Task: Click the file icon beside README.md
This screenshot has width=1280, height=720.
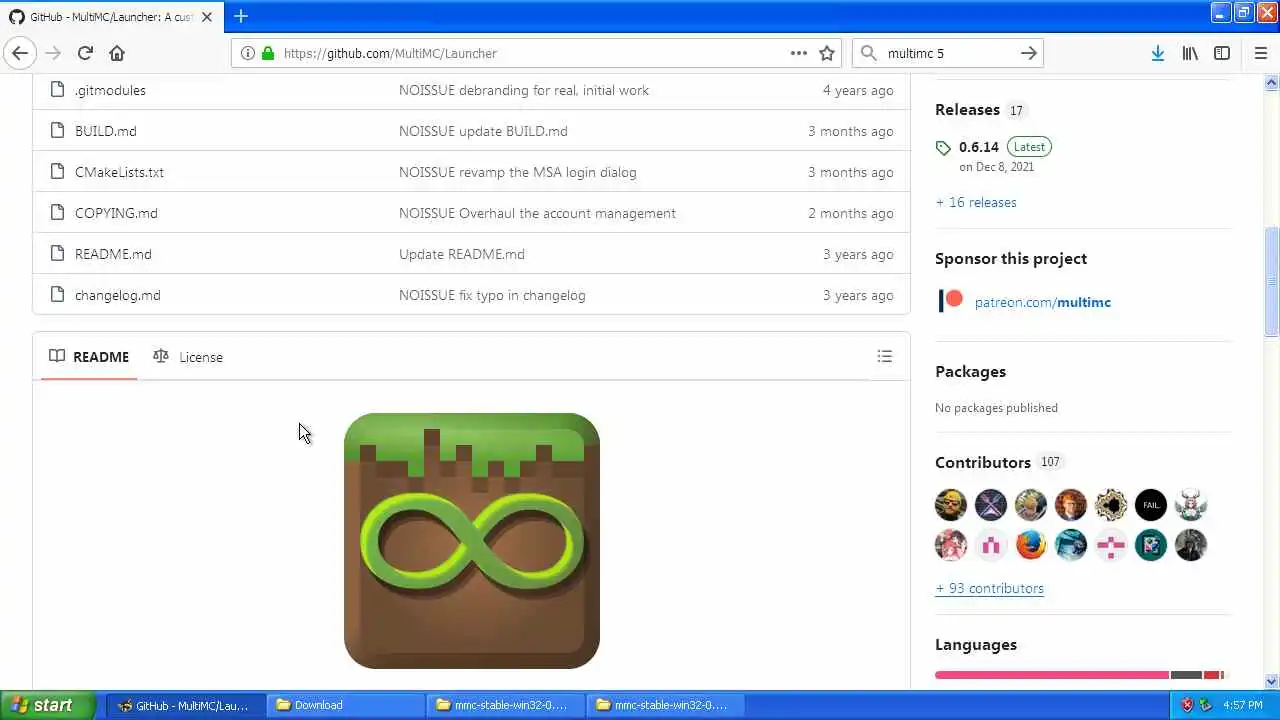Action: pyautogui.click(x=57, y=254)
